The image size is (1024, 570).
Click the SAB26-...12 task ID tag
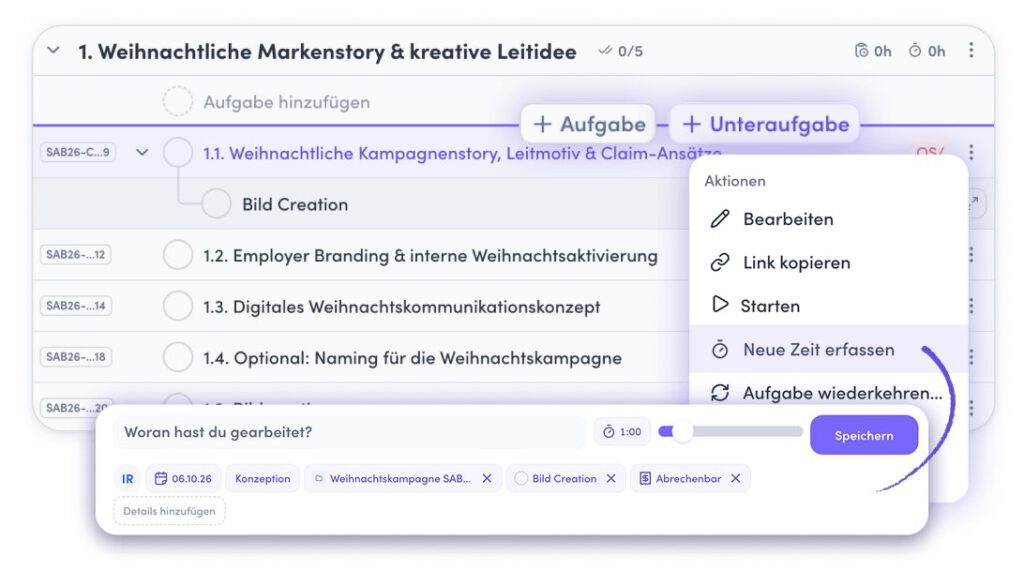pyautogui.click(x=76, y=255)
